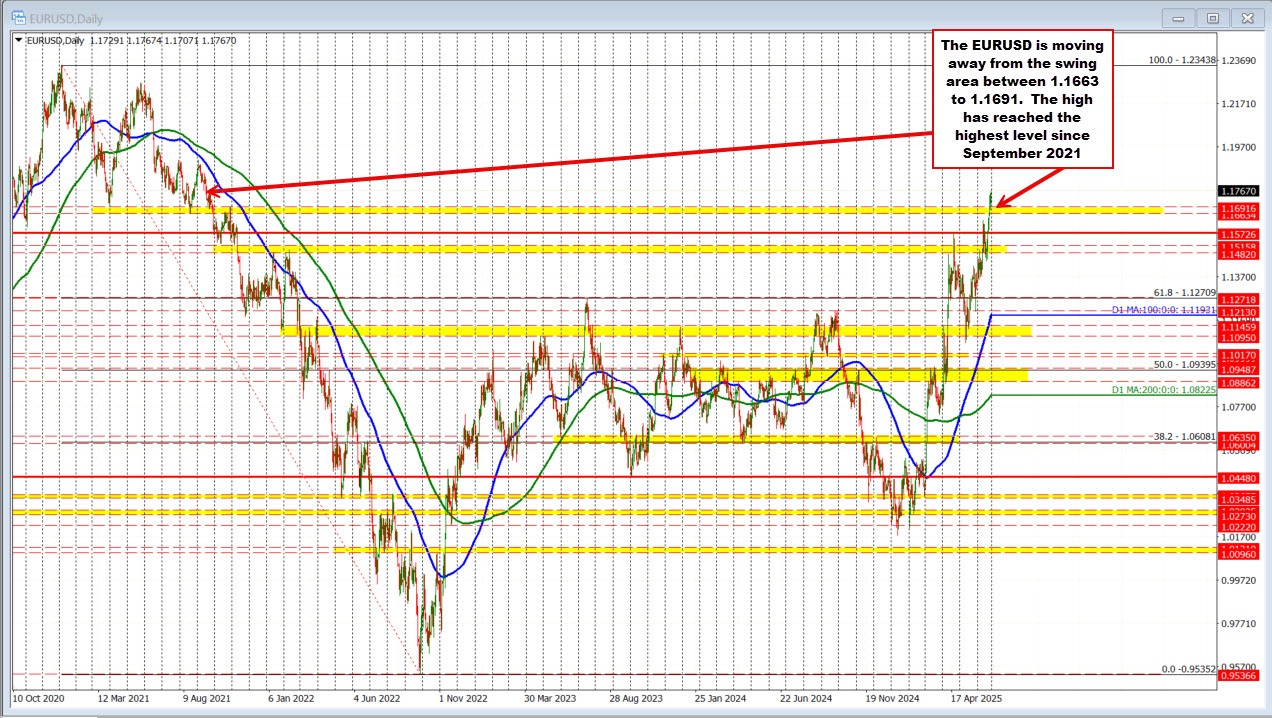Open the EURUSD,Daily symbol dropdown triangle
Viewport: 1272px width, 718px height.
click(16, 41)
